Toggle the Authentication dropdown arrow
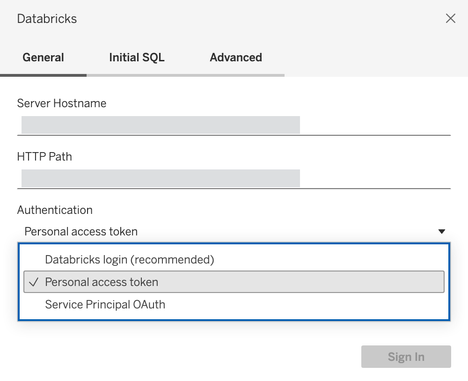 (x=442, y=231)
